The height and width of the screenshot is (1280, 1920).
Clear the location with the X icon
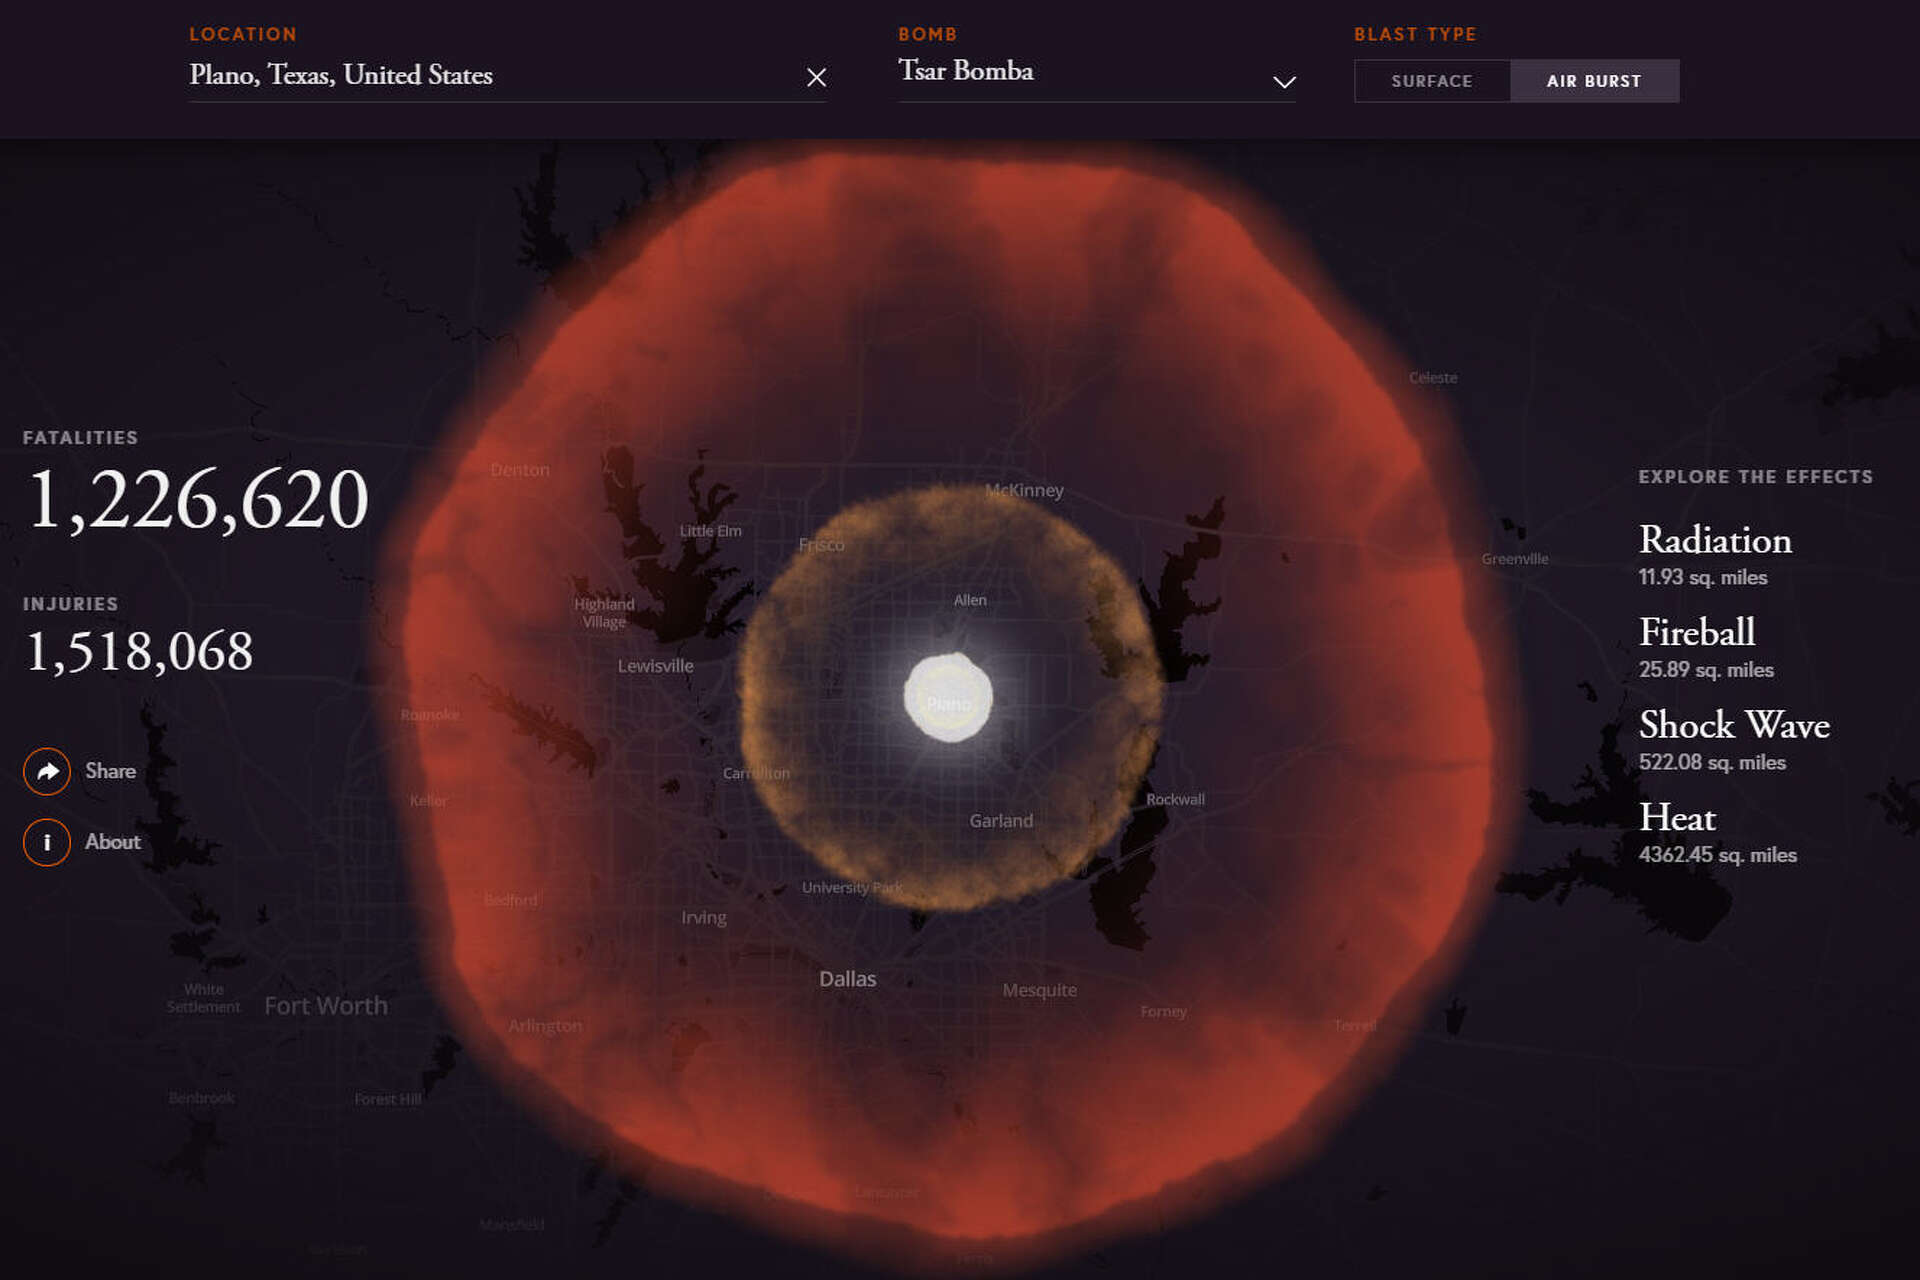pos(816,77)
